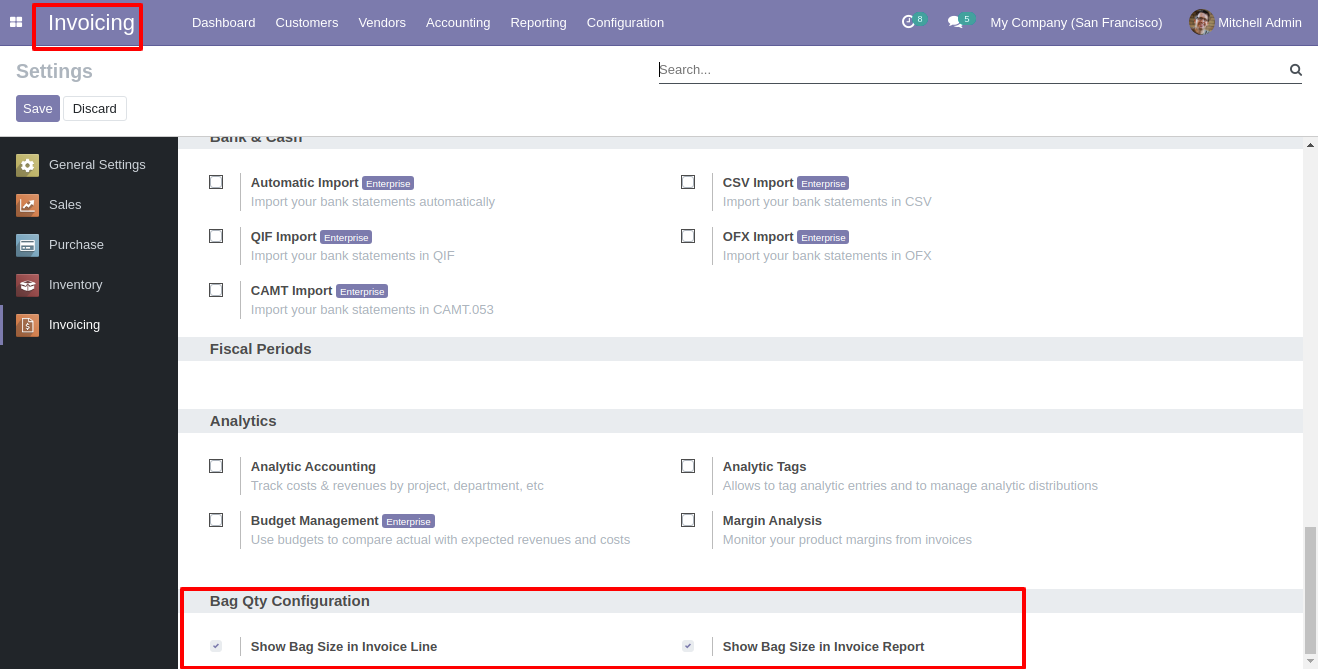
Task: Enable the Budget Management checkbox
Action: pos(216,520)
